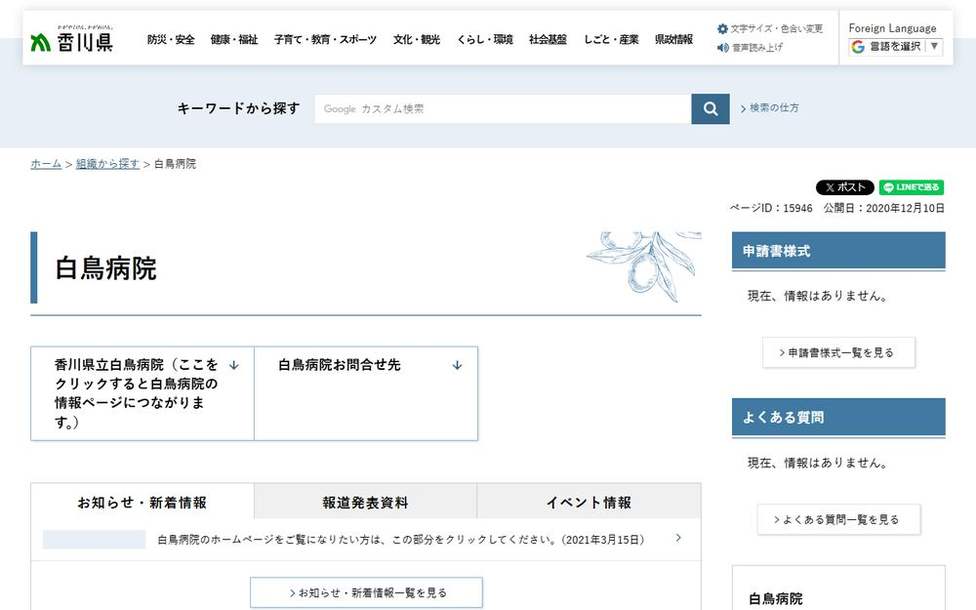Click the Kagawa Prefecture logo
This screenshot has height=610, width=976.
72,39
